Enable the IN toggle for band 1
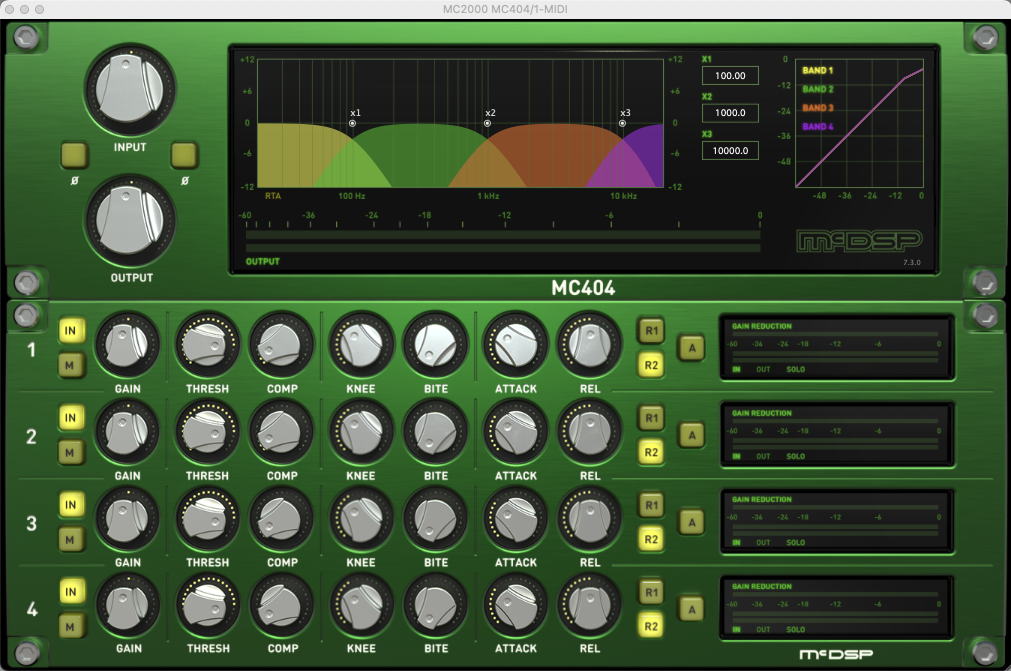Viewport: 1011px width, 671px height. pyautogui.click(x=71, y=331)
